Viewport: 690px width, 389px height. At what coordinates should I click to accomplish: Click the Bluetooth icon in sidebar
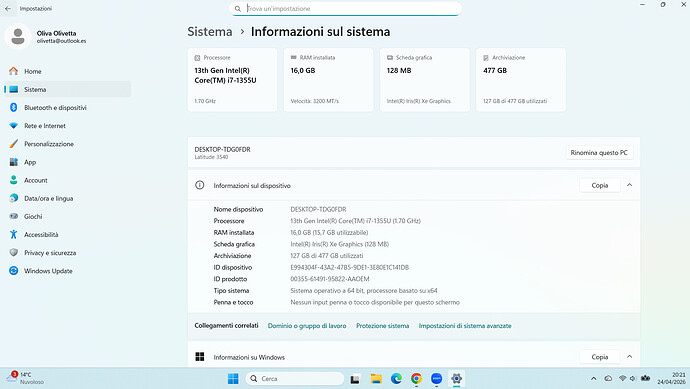14,107
